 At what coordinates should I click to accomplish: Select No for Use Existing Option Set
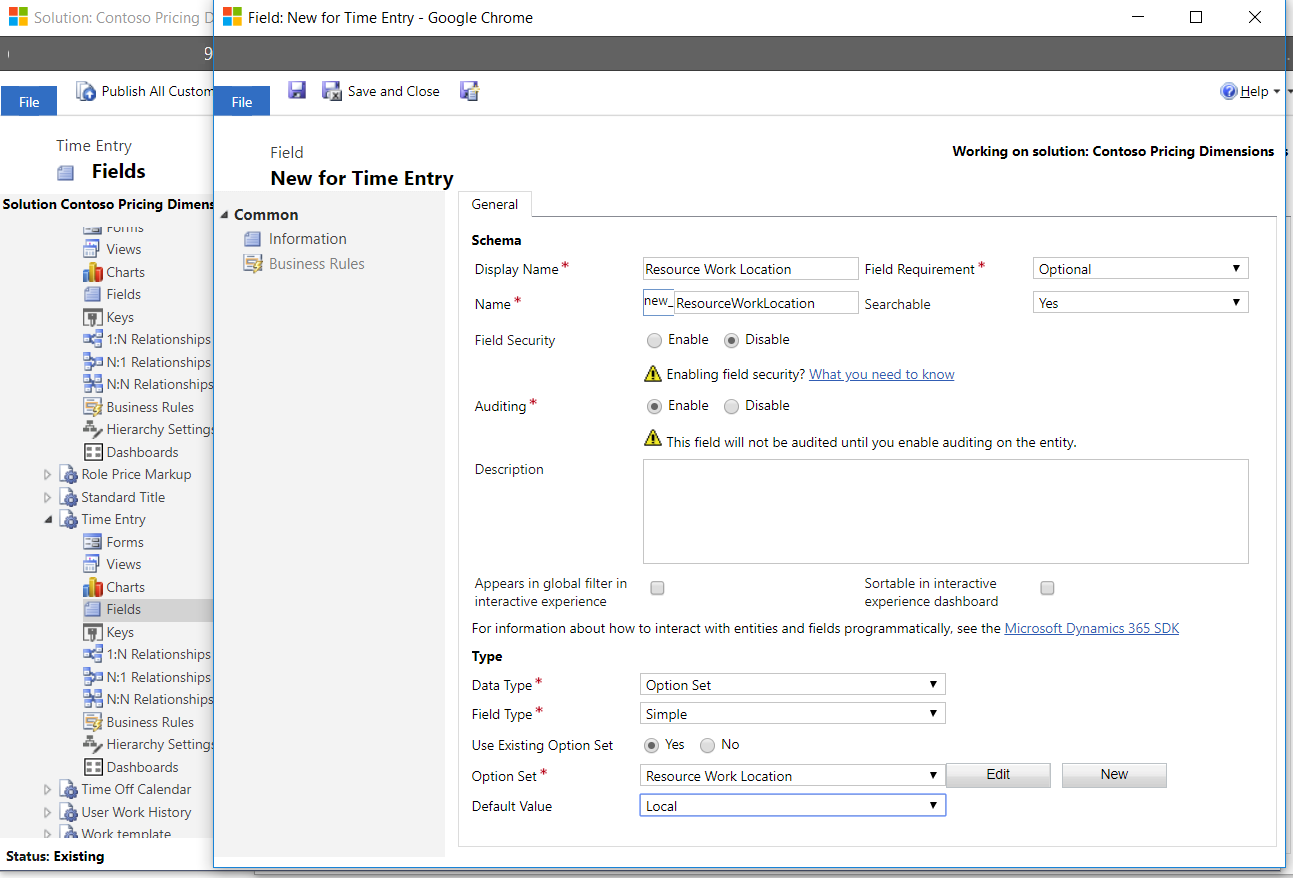710,744
